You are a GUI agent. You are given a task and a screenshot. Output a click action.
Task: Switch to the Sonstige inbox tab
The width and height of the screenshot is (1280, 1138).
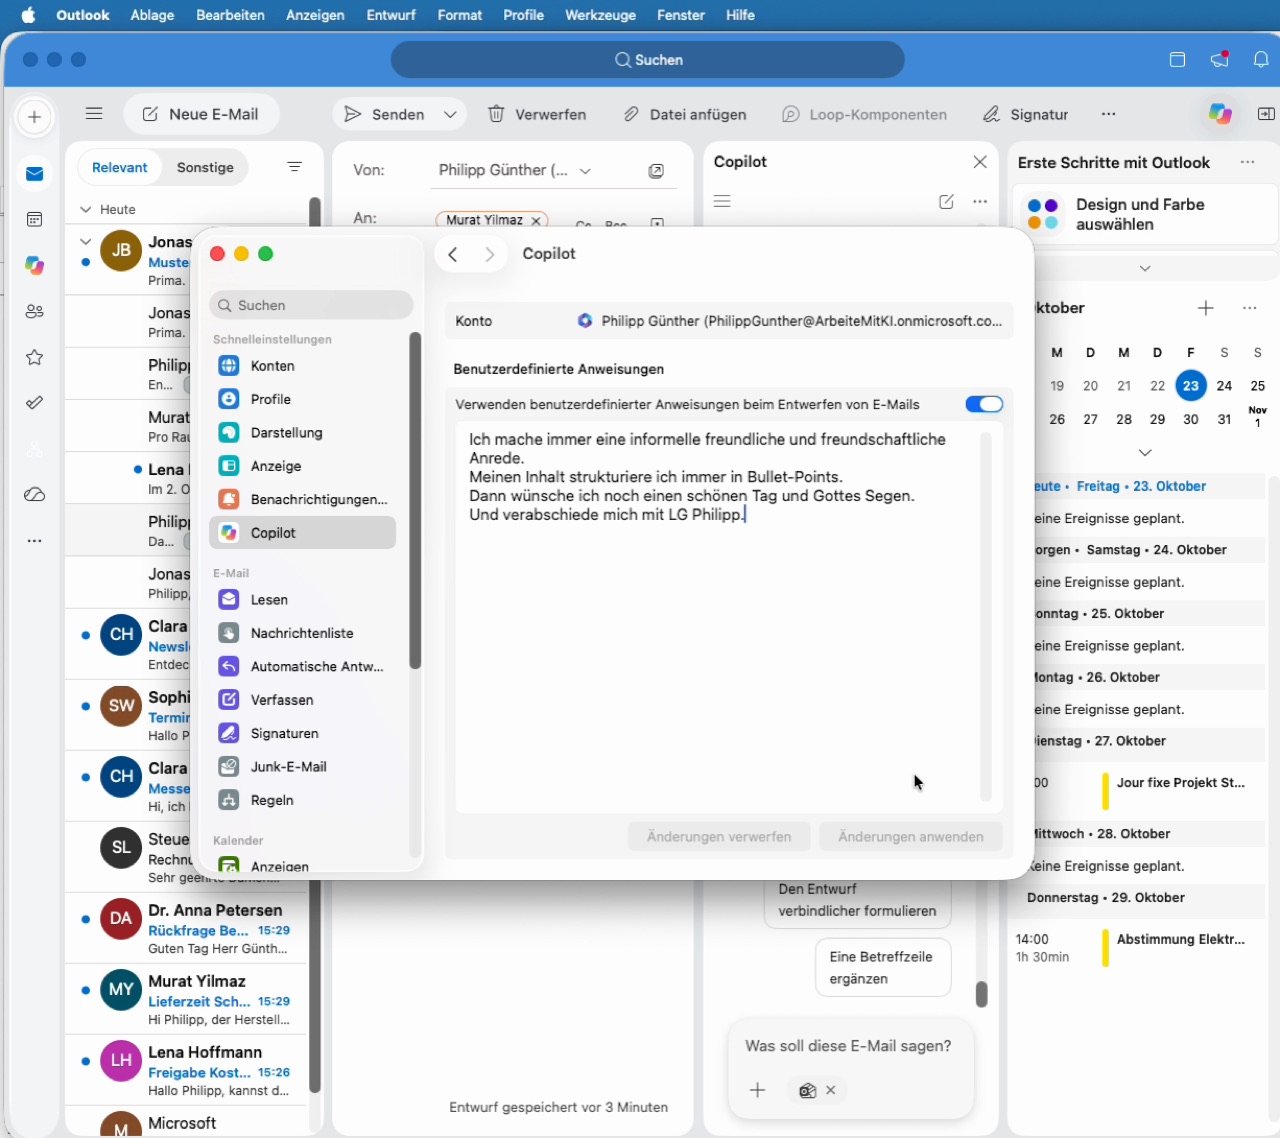point(205,167)
